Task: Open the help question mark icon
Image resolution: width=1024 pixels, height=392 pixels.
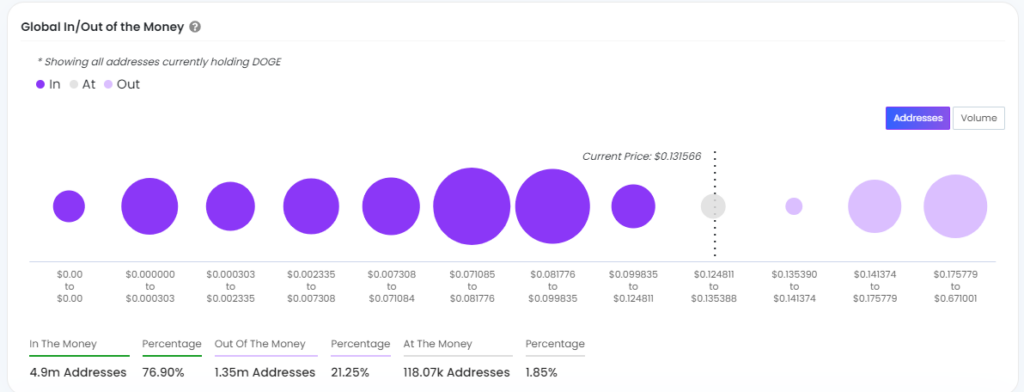Action: pos(195,27)
